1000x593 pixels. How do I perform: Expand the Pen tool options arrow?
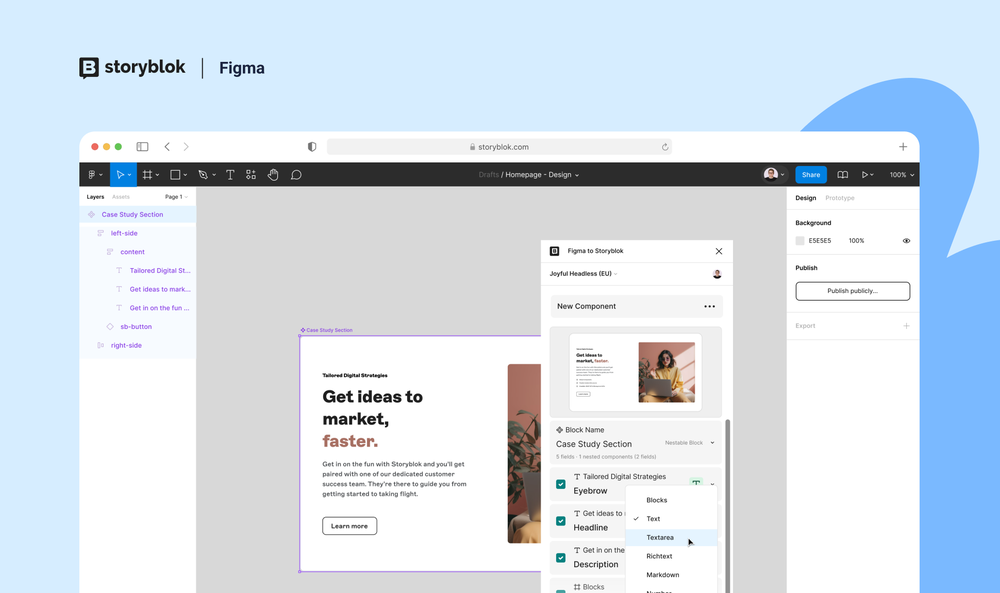pyautogui.click(x=214, y=175)
